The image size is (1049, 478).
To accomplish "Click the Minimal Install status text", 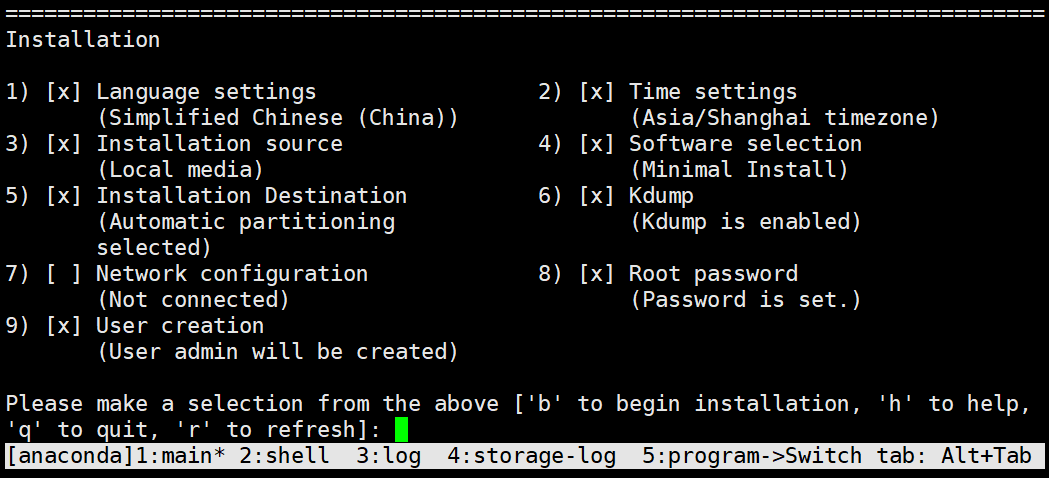I will [x=739, y=170].
